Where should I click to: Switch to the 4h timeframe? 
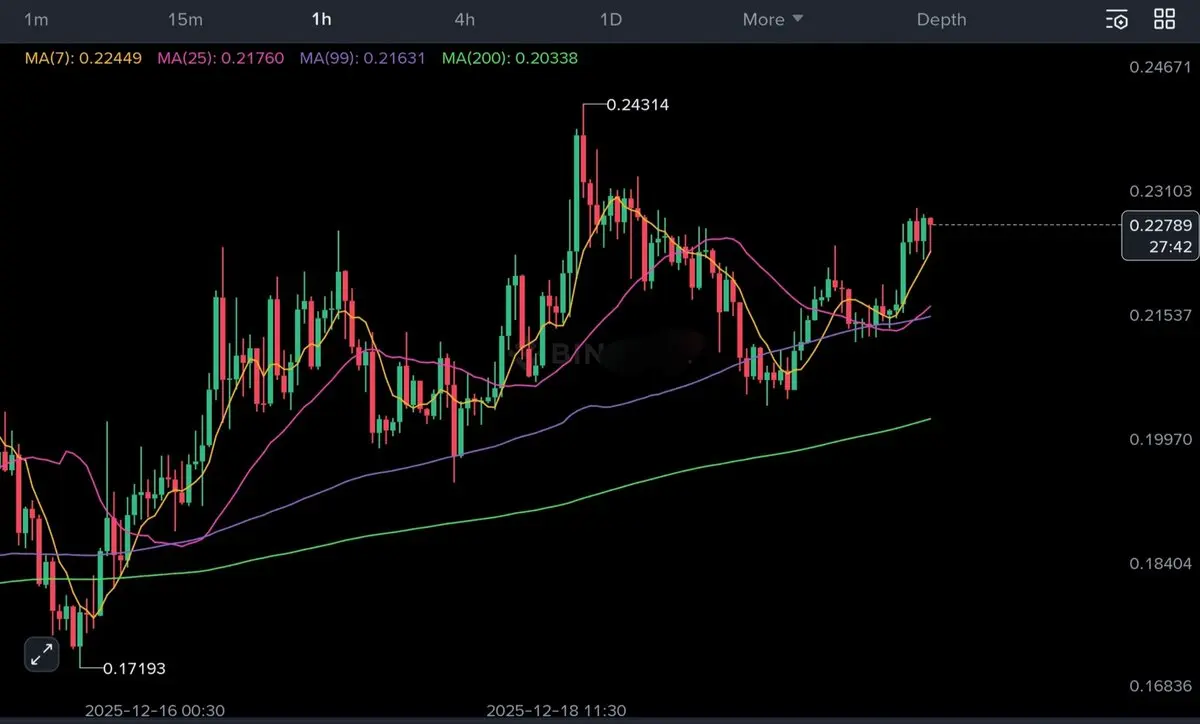pyautogui.click(x=464, y=19)
